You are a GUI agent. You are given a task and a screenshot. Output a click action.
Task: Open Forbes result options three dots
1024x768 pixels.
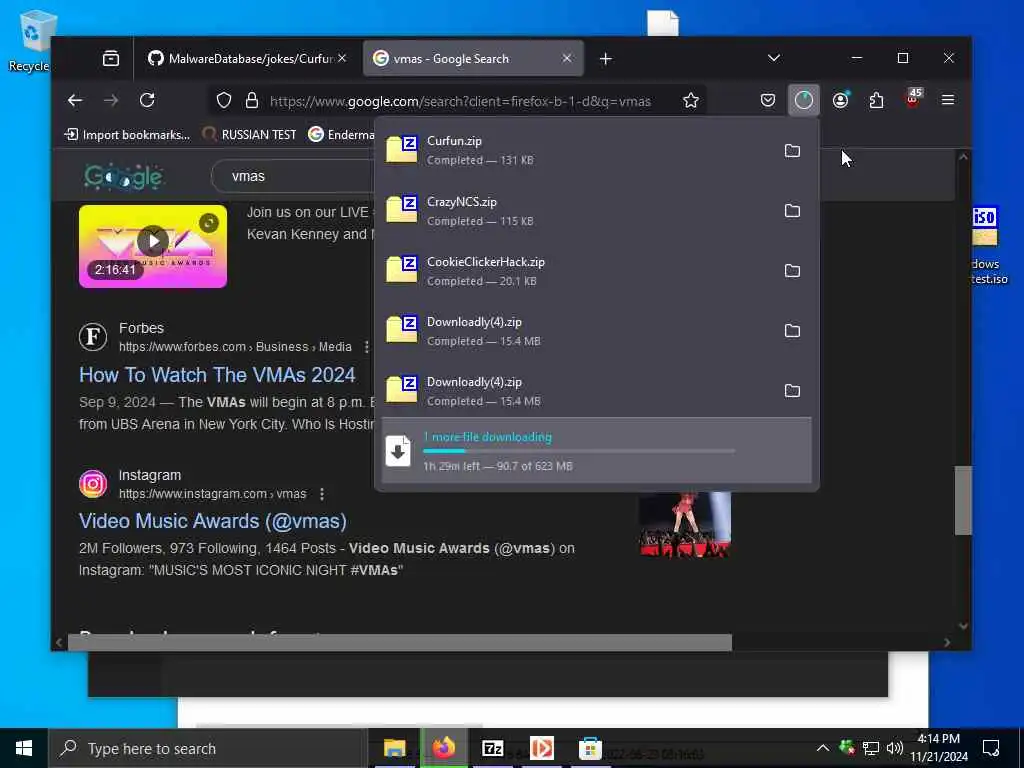[366, 347]
